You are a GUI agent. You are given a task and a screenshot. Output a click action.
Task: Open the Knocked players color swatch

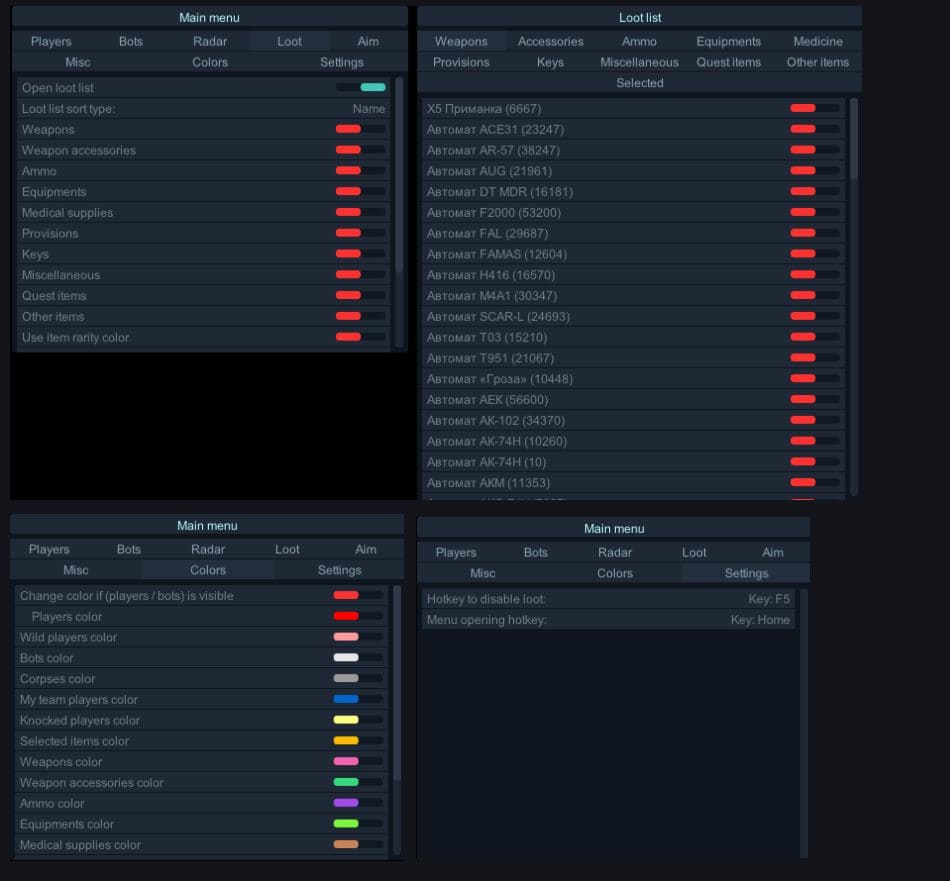(346, 720)
